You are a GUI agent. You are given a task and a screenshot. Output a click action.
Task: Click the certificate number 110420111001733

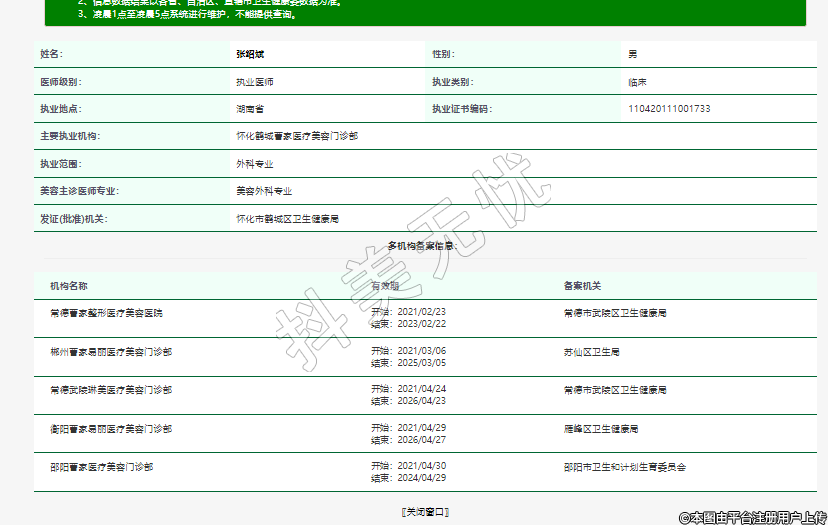click(x=669, y=108)
